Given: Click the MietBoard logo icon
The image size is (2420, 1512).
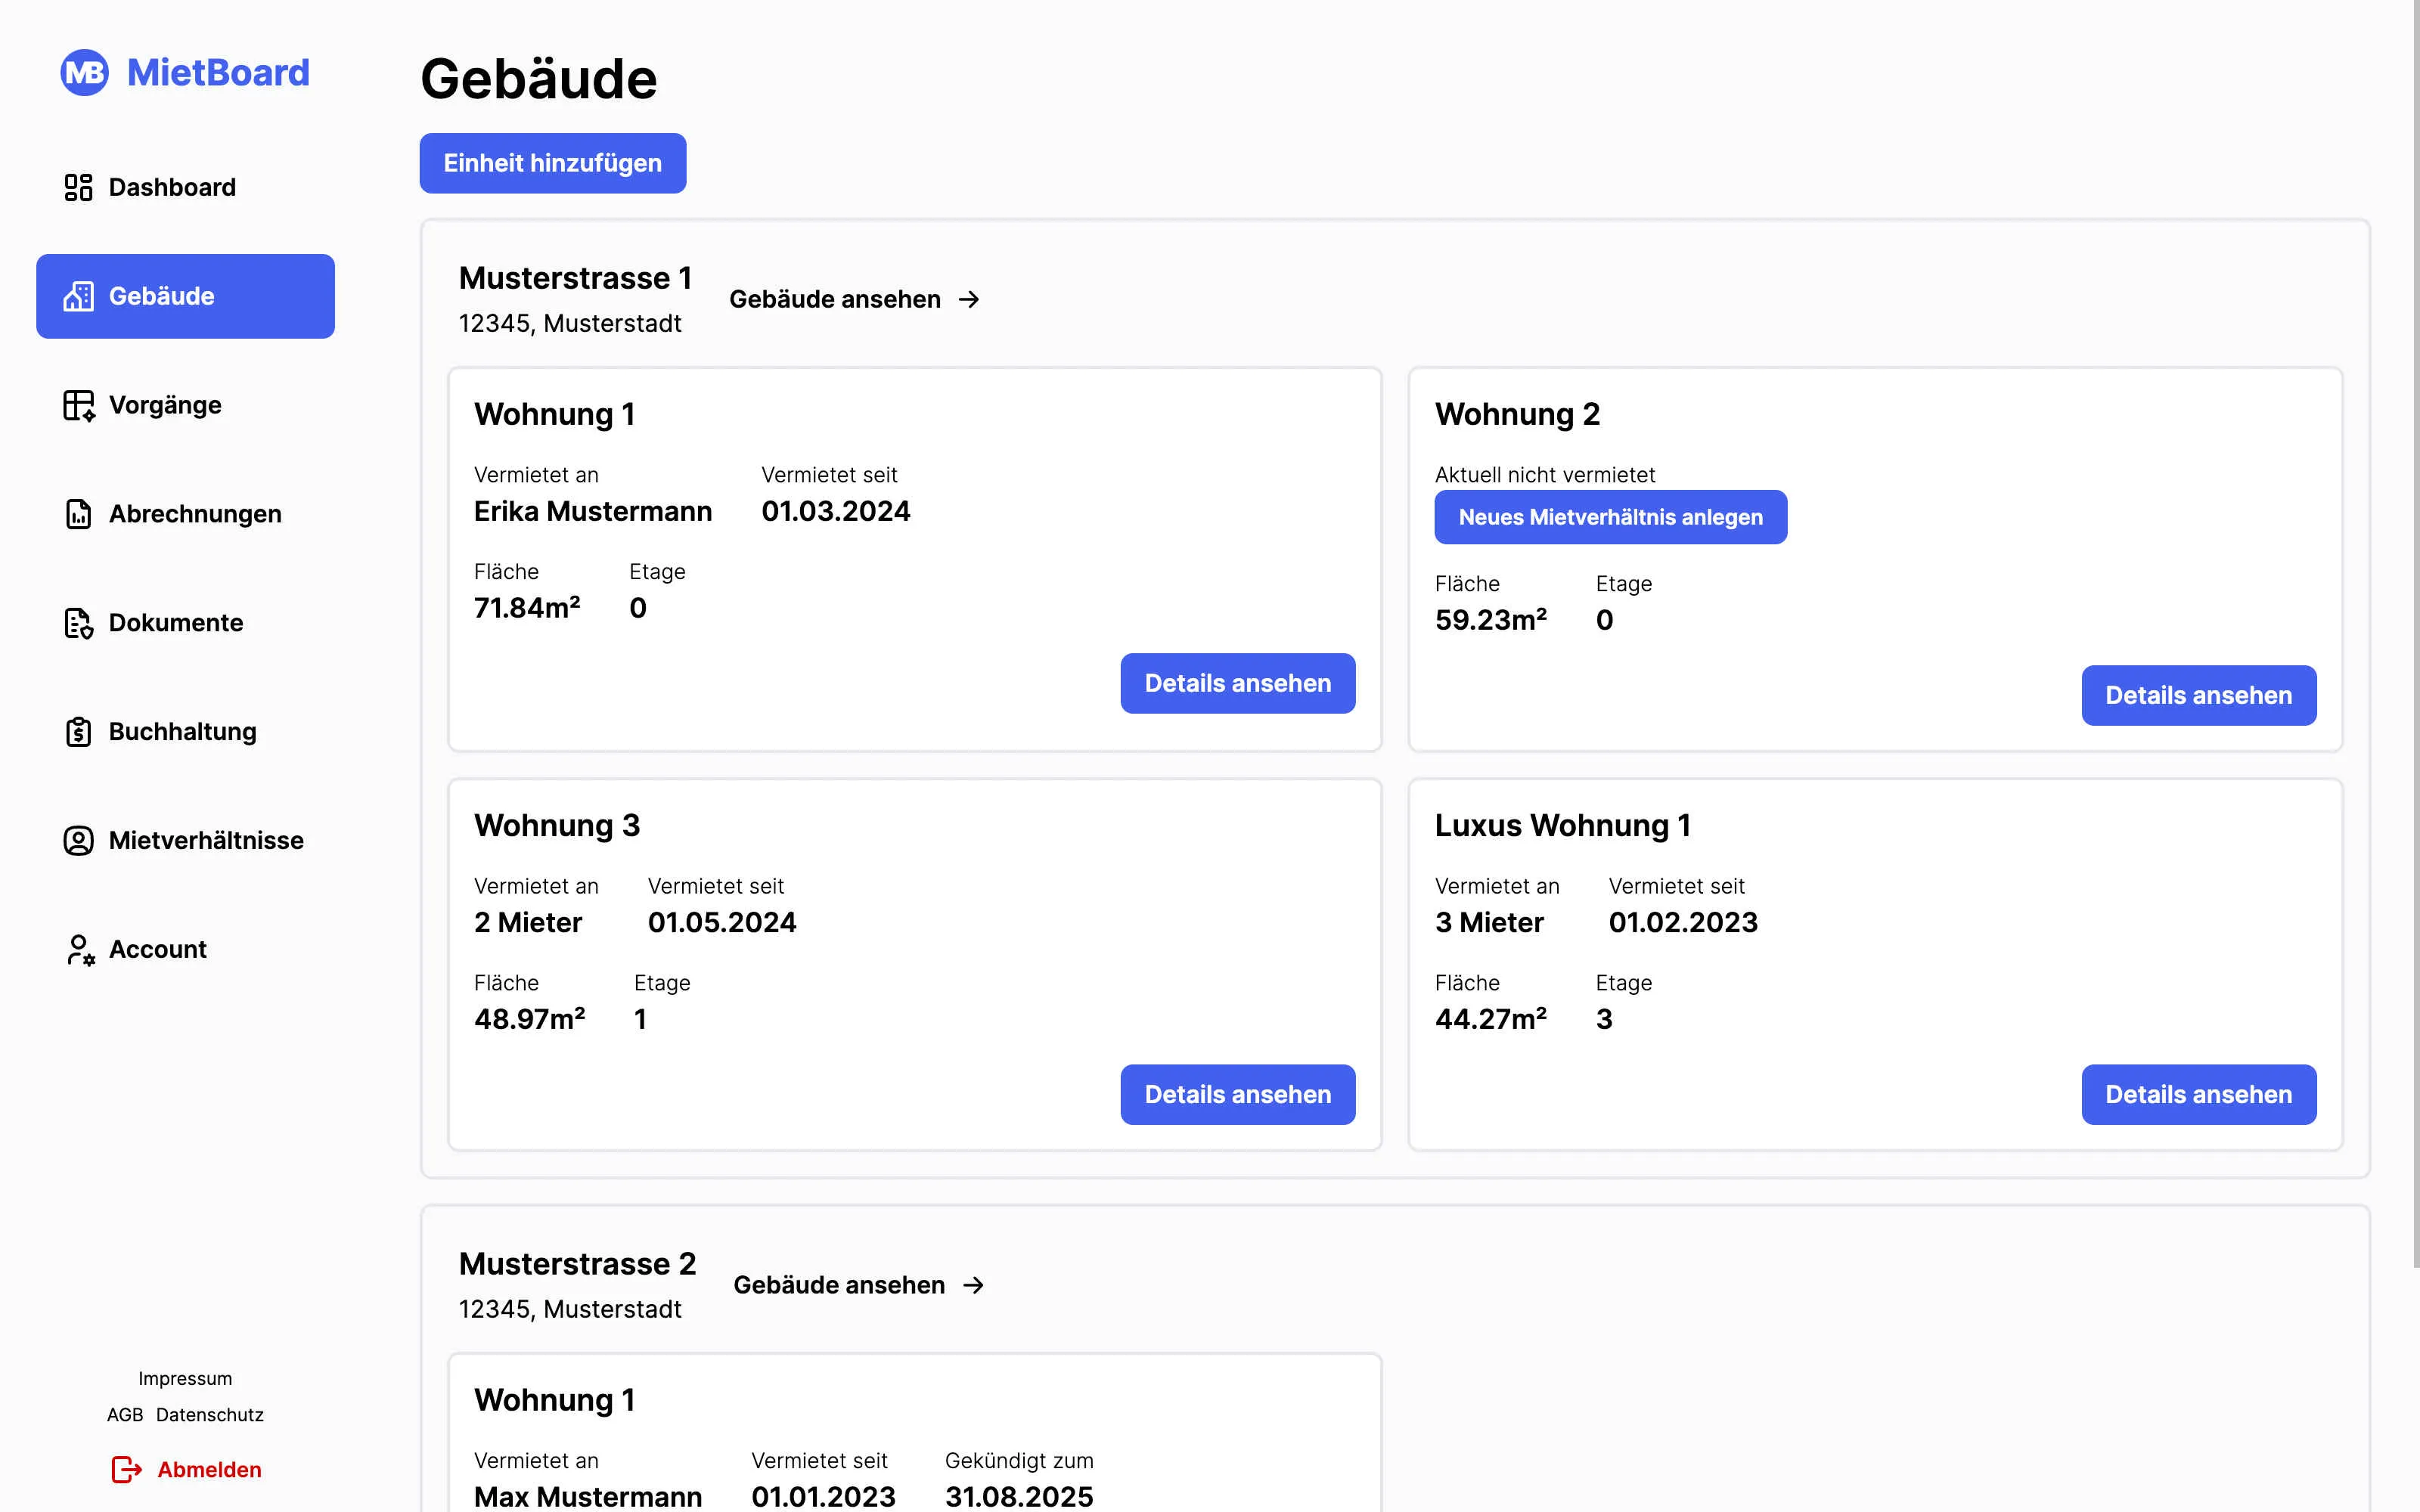Looking at the screenshot, I should click(84, 73).
